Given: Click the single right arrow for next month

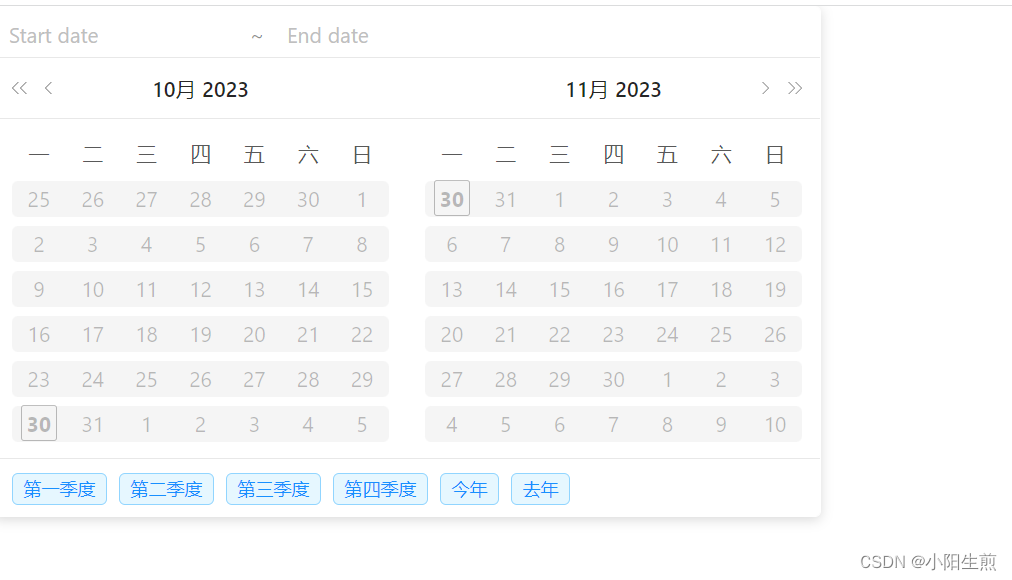Looking at the screenshot, I should click(x=765, y=88).
